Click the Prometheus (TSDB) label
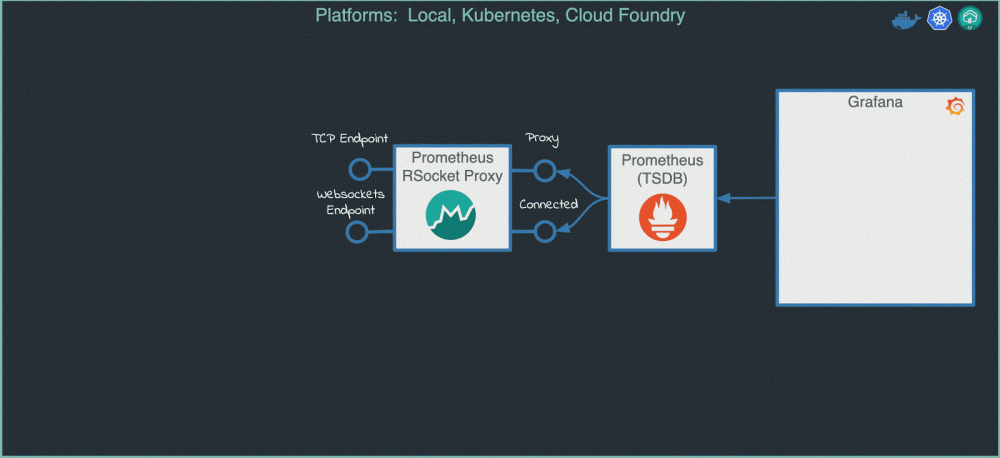 [663, 169]
